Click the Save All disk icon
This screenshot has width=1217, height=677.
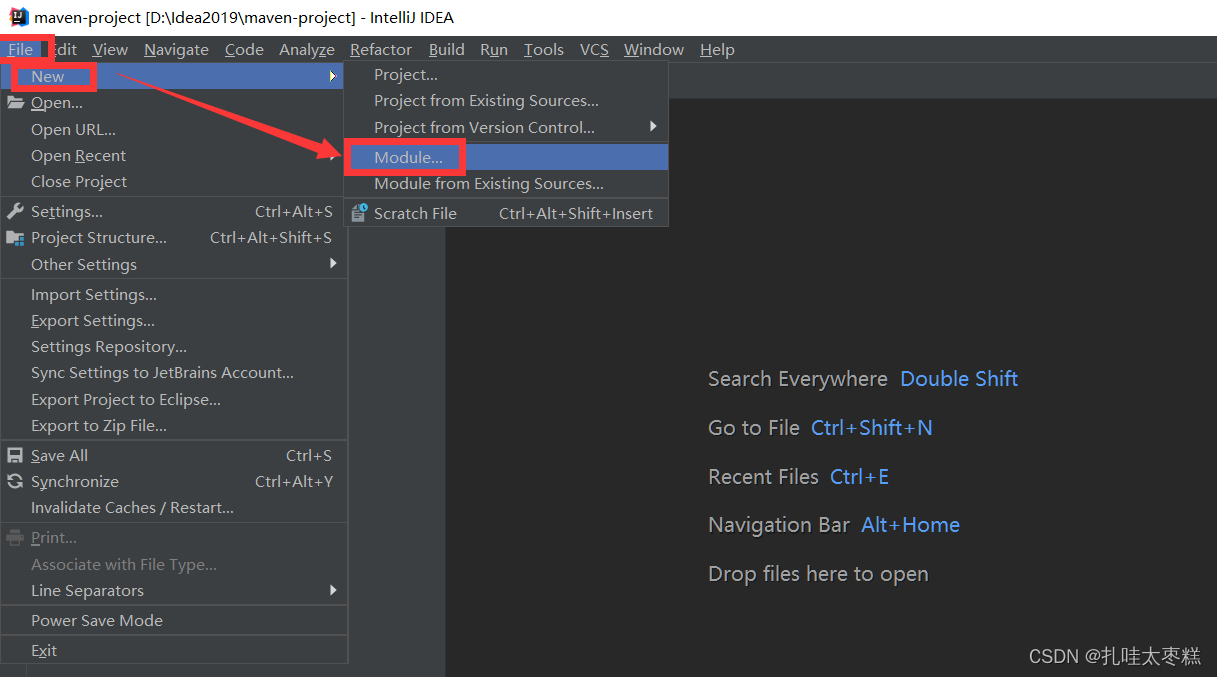(x=15, y=455)
